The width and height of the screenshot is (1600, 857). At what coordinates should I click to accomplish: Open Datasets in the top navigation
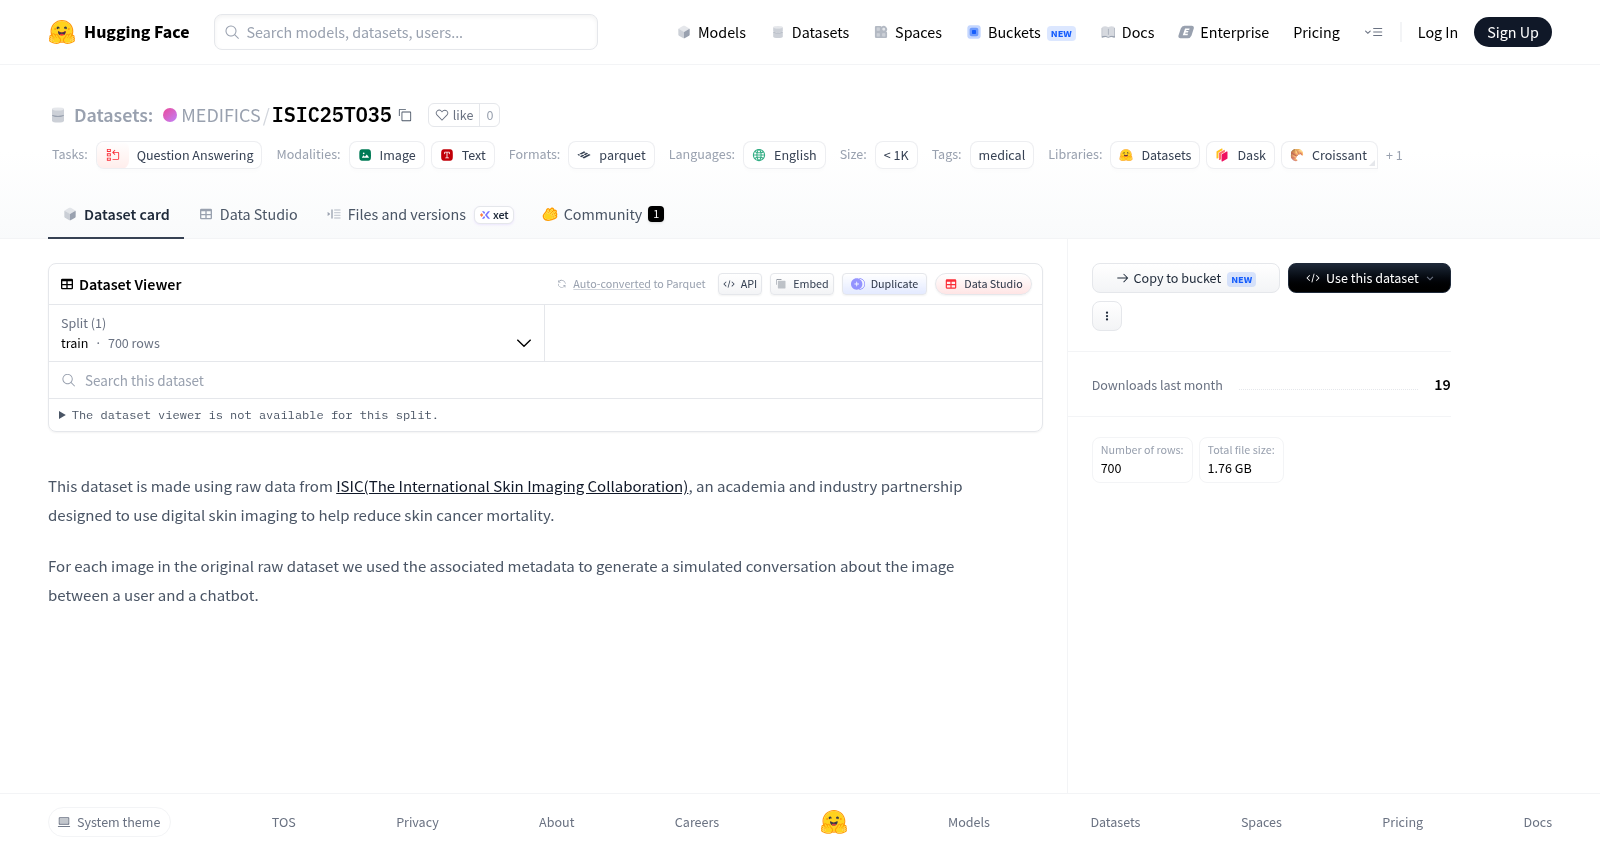810,32
